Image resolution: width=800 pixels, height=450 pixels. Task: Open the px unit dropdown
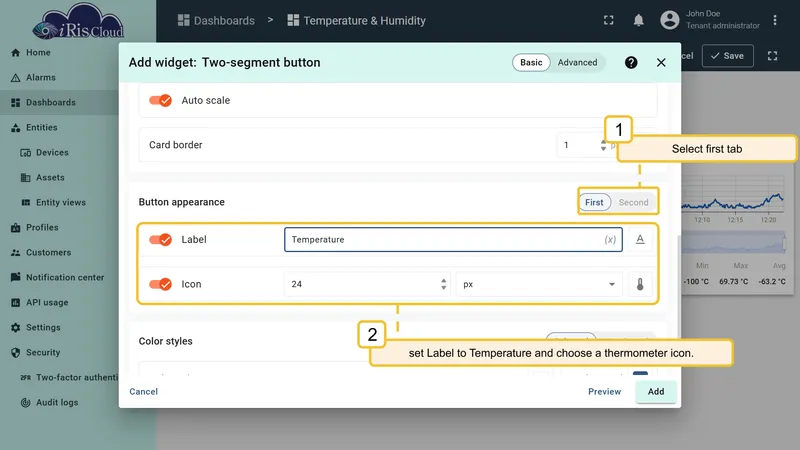(x=538, y=284)
